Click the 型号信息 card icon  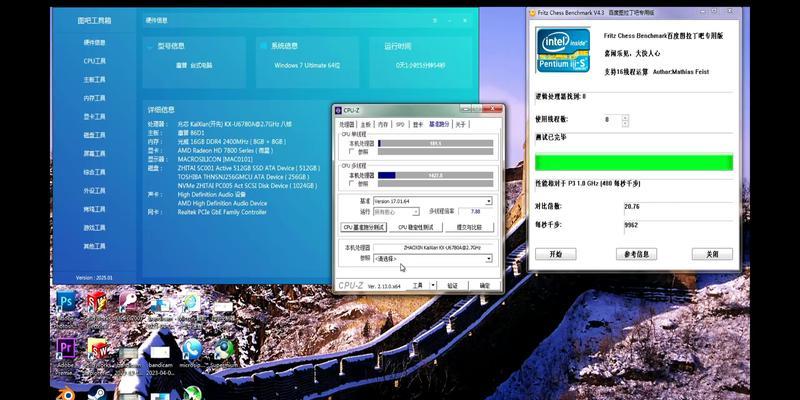(150, 46)
